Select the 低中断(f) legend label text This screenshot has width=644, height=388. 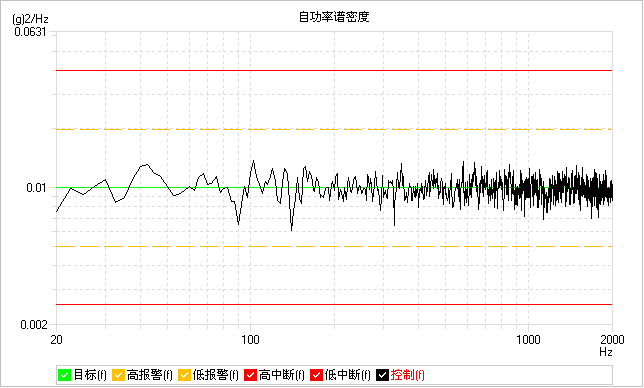pyautogui.click(x=347, y=375)
